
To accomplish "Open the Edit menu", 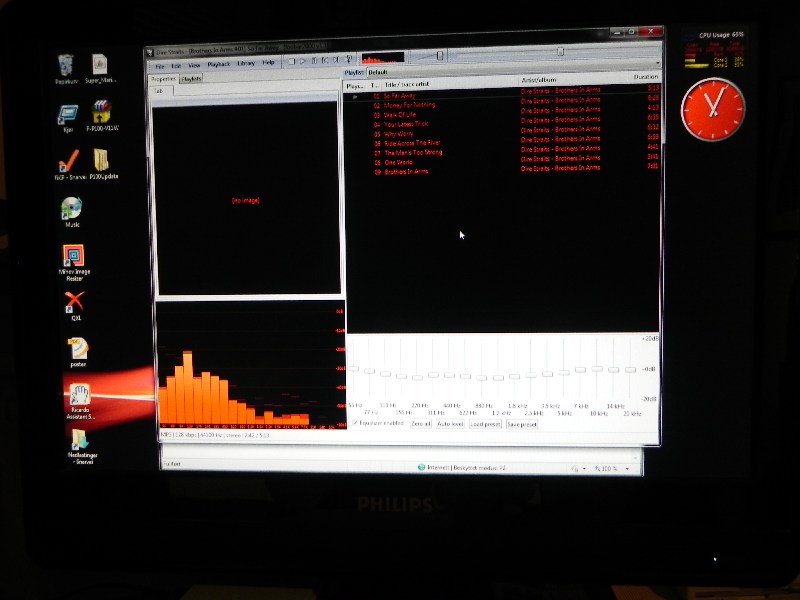I will (176, 66).
